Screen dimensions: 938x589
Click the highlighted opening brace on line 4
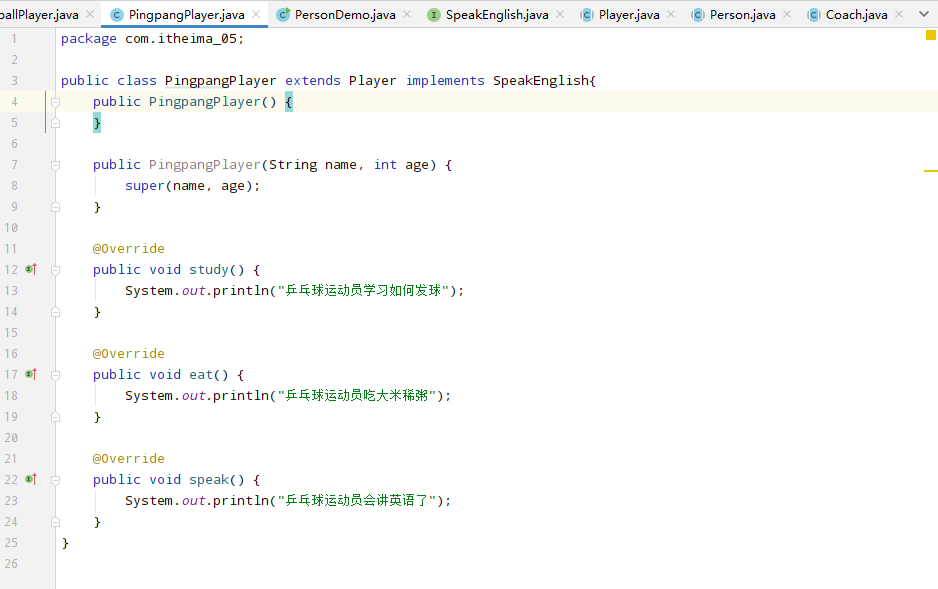pos(289,102)
